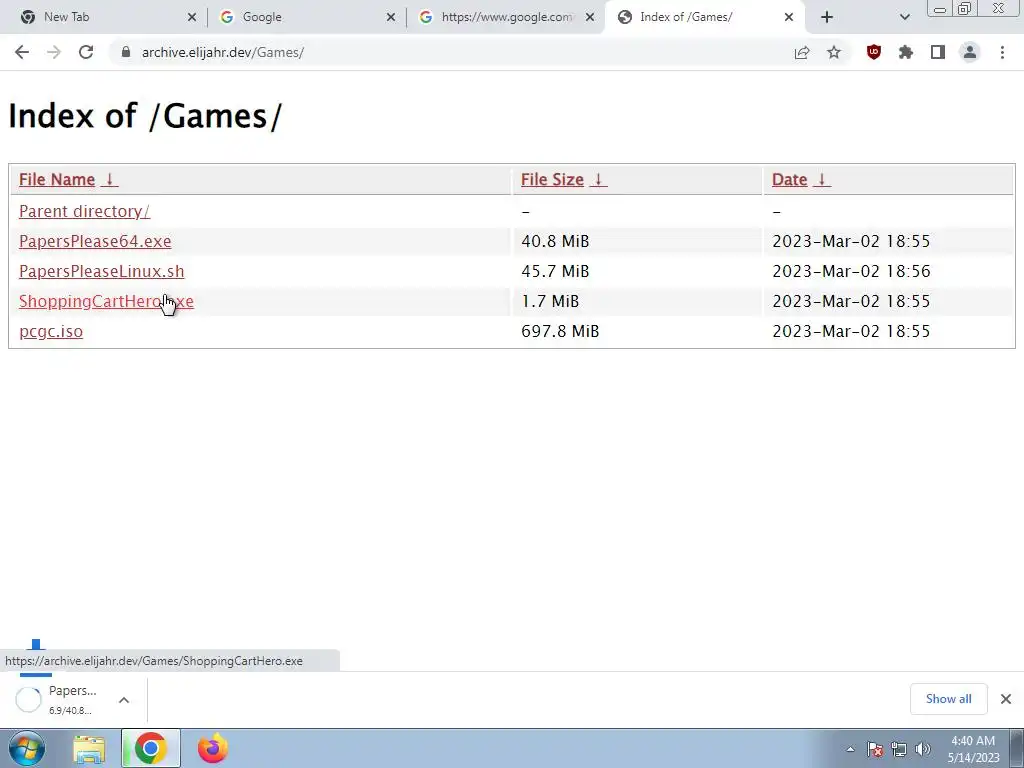Open the Windows Start menu
Screen dimensions: 1024x768
[x=27, y=748]
